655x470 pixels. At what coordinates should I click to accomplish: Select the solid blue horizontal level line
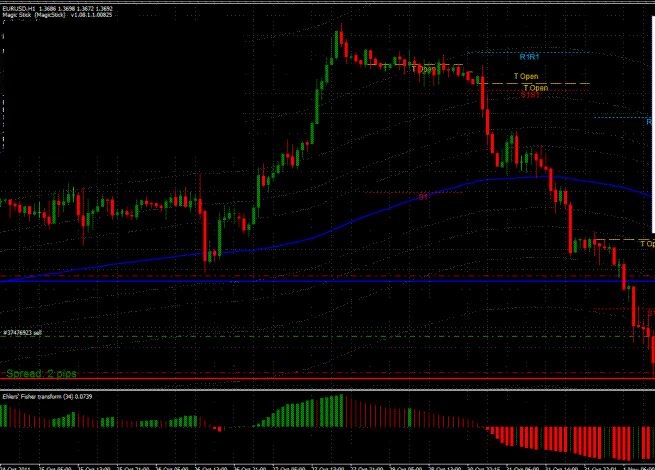[328, 281]
